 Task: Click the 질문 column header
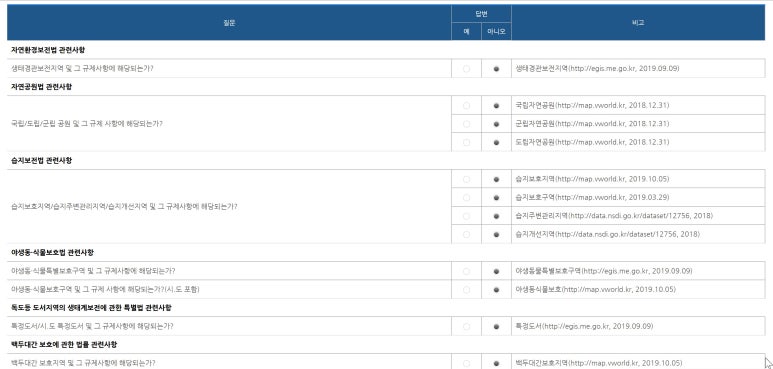(229, 23)
